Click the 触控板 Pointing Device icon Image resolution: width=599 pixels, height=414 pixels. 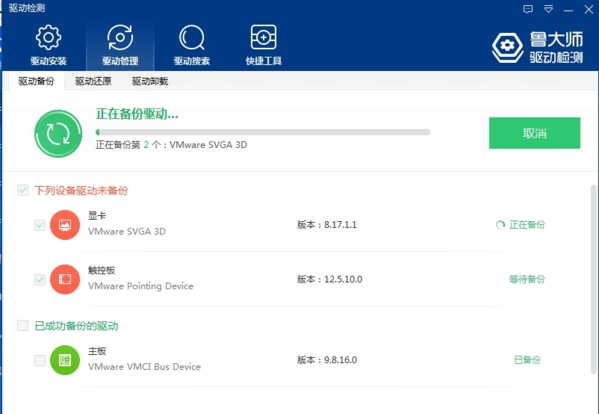pyautogui.click(x=65, y=279)
